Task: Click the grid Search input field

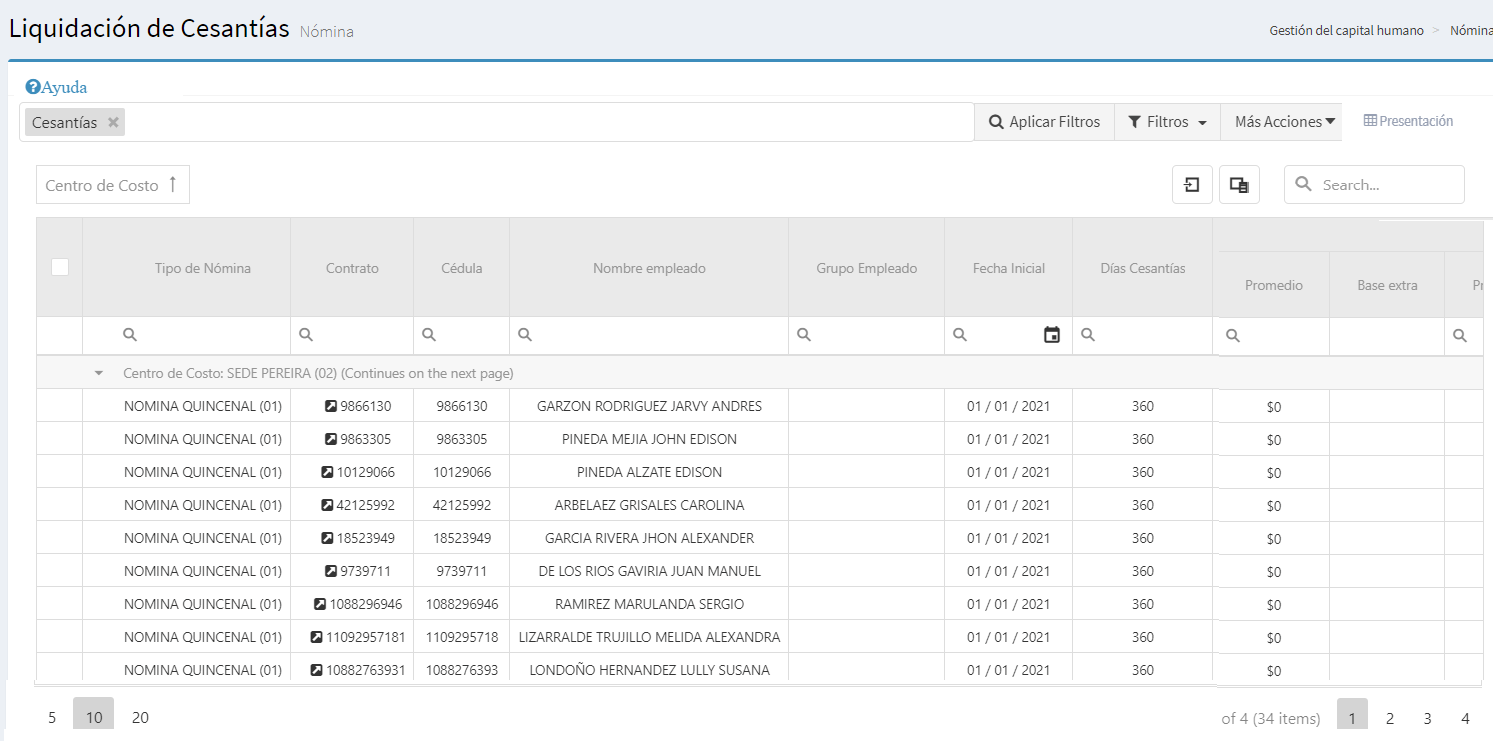Action: (1386, 185)
